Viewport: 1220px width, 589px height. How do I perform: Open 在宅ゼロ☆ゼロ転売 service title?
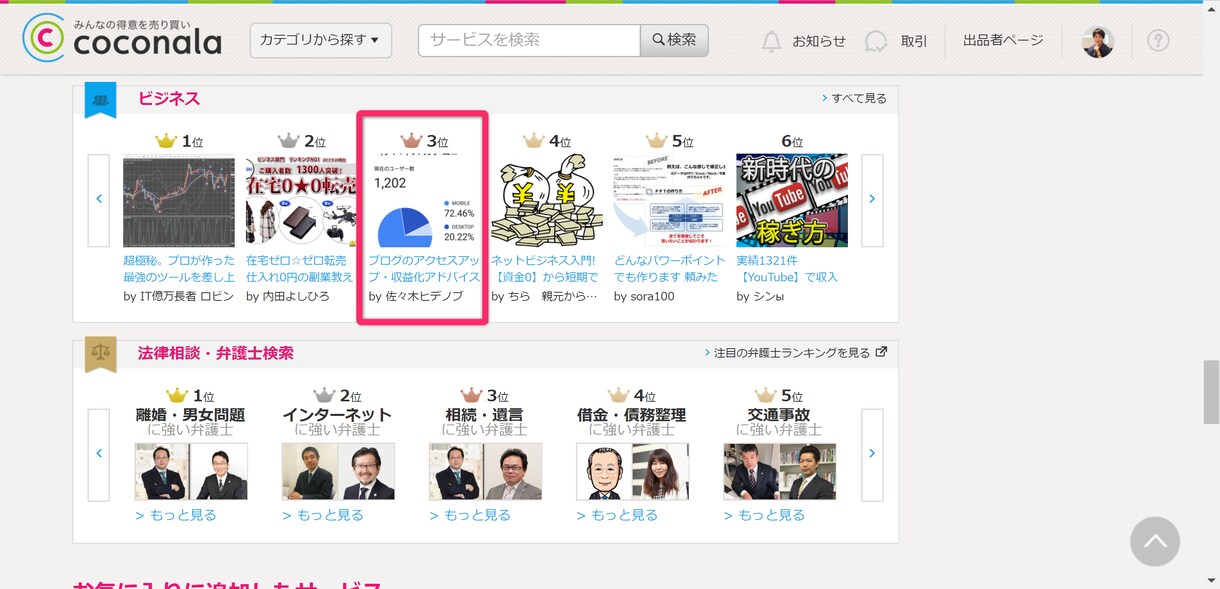300,268
